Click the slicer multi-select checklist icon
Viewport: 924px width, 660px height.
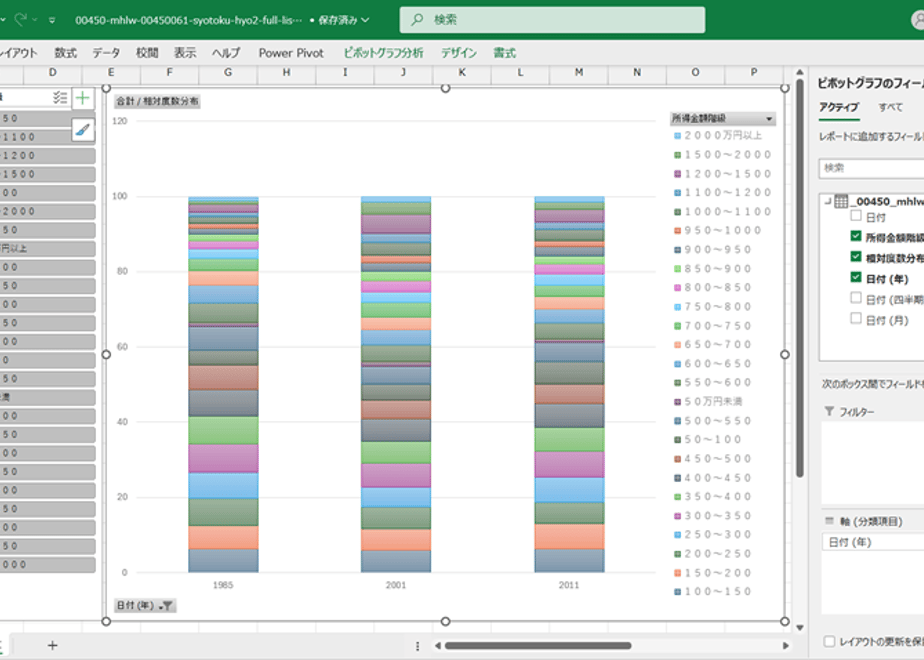coord(60,97)
